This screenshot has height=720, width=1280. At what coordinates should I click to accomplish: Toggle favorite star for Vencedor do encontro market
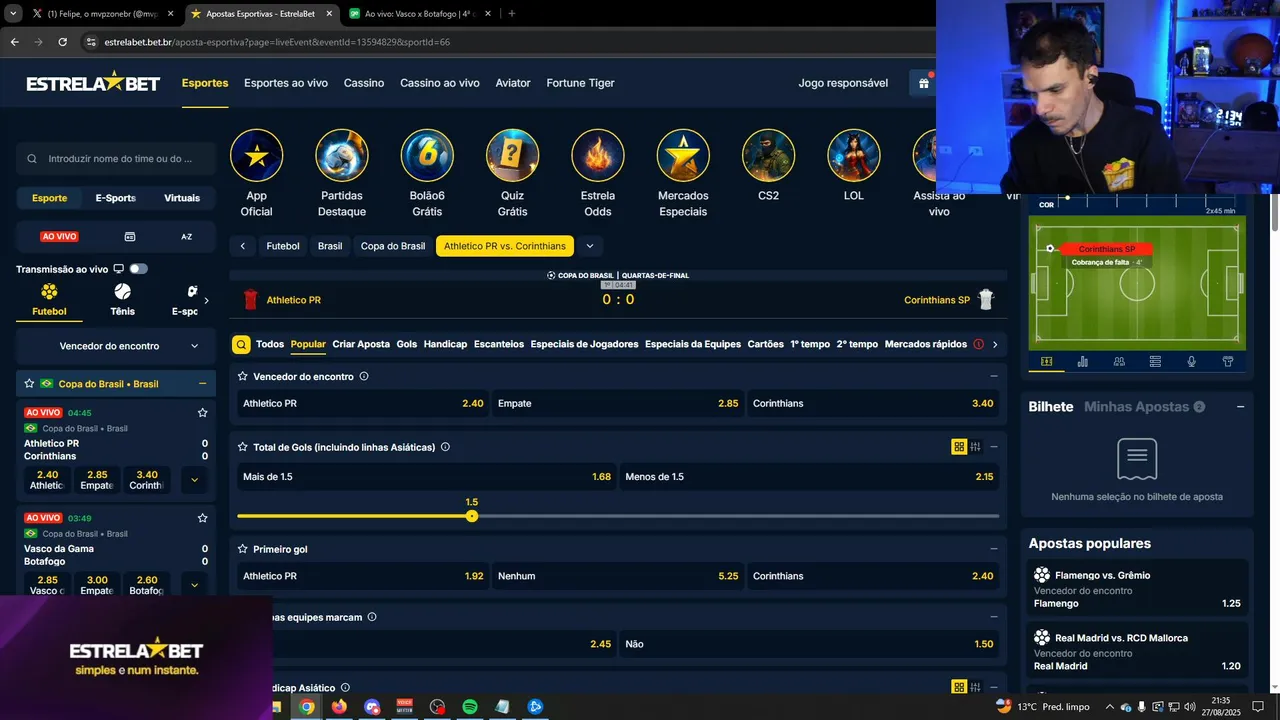(243, 376)
